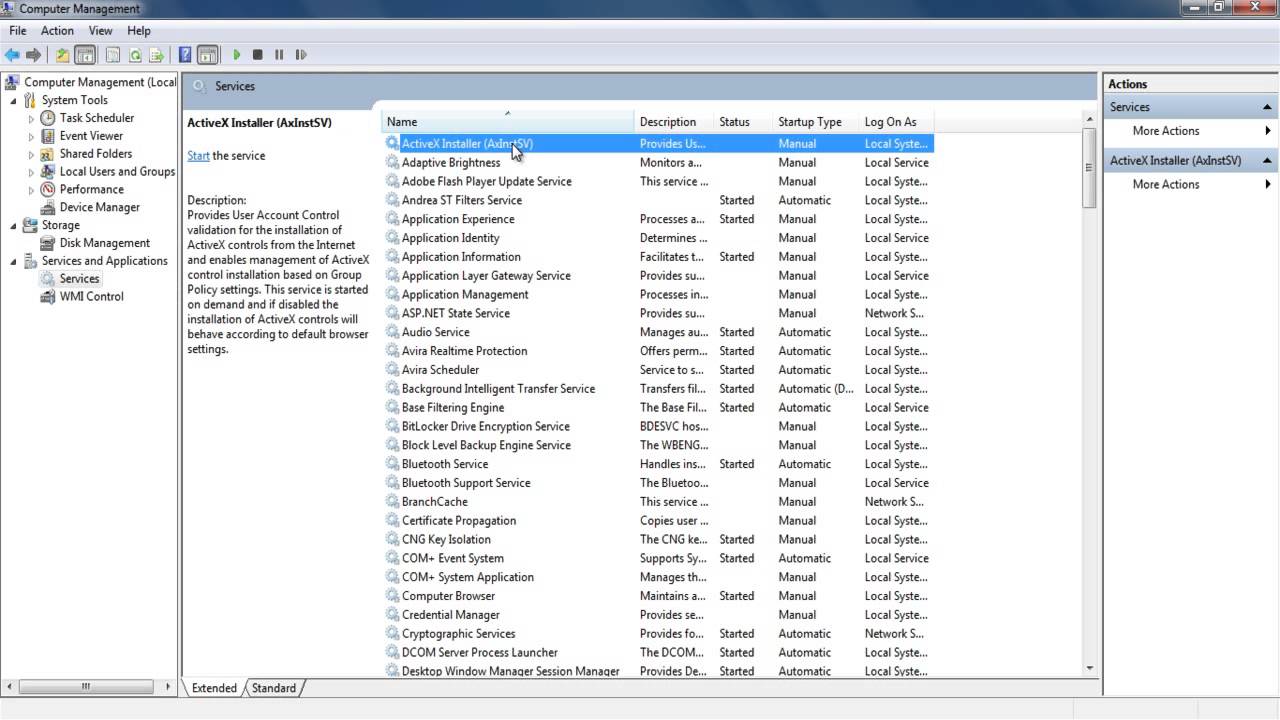Expand the Shared Folders tree node

[31, 154]
